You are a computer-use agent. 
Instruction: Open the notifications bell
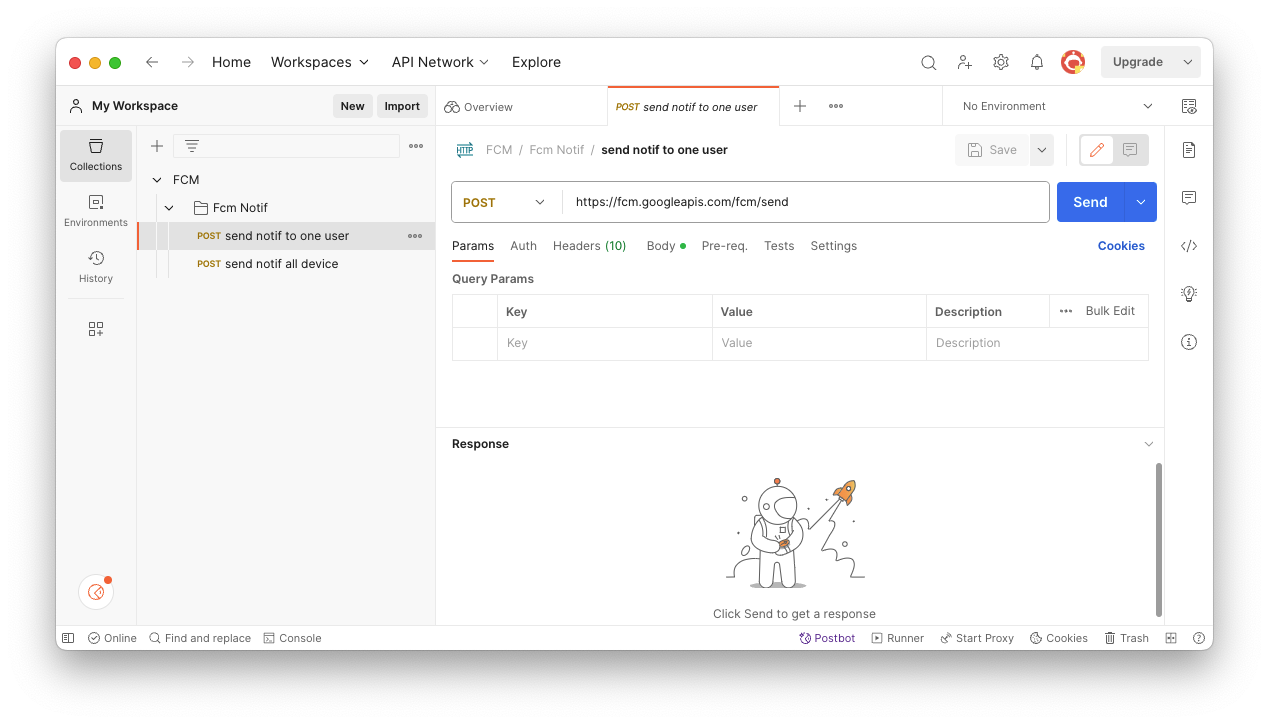coord(1037,62)
